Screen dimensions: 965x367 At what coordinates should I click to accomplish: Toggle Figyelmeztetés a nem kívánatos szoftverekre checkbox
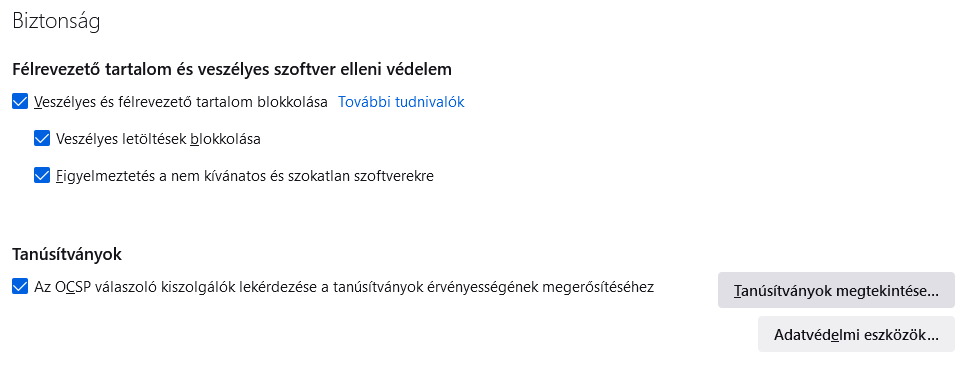tap(42, 175)
